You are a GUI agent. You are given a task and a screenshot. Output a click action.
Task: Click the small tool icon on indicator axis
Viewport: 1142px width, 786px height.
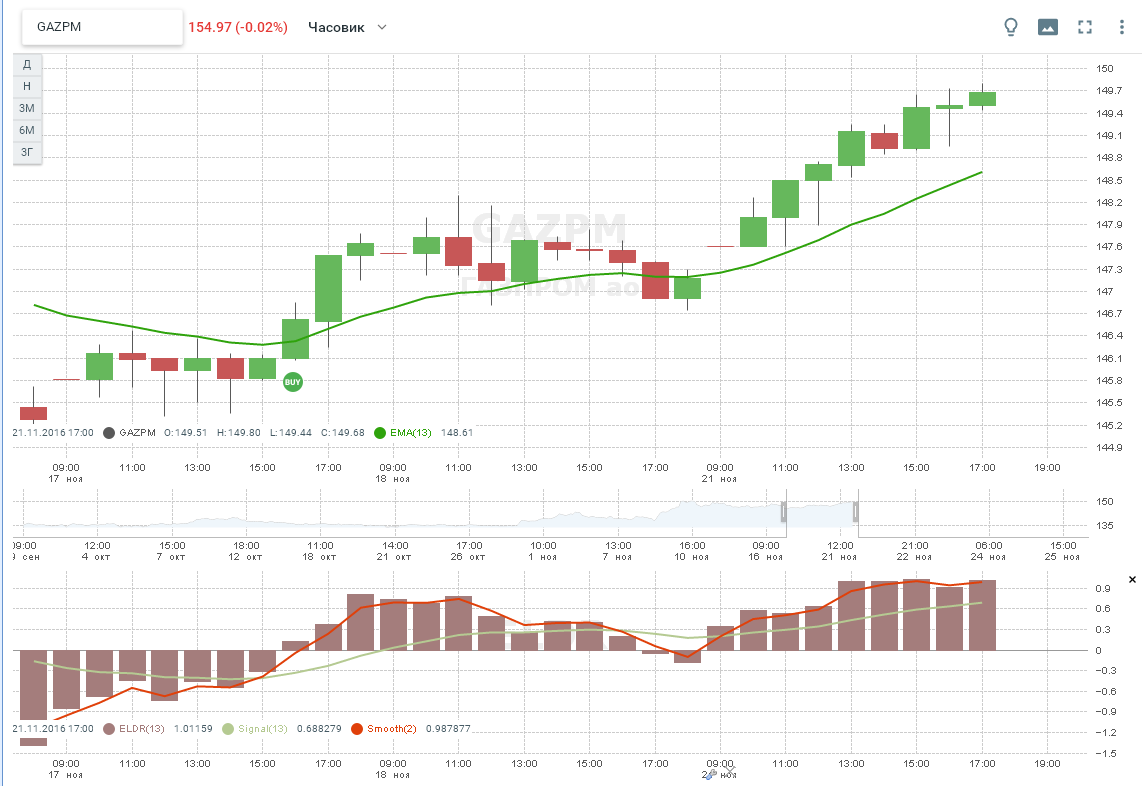click(x=709, y=775)
